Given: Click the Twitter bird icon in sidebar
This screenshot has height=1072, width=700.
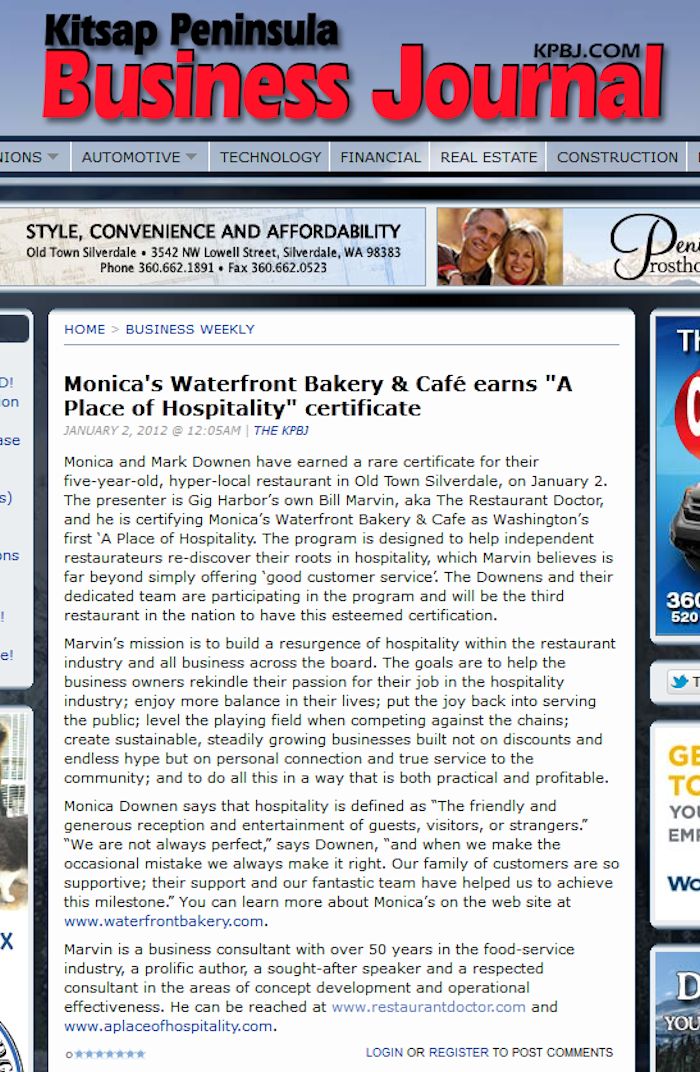Looking at the screenshot, I should tap(682, 682).
